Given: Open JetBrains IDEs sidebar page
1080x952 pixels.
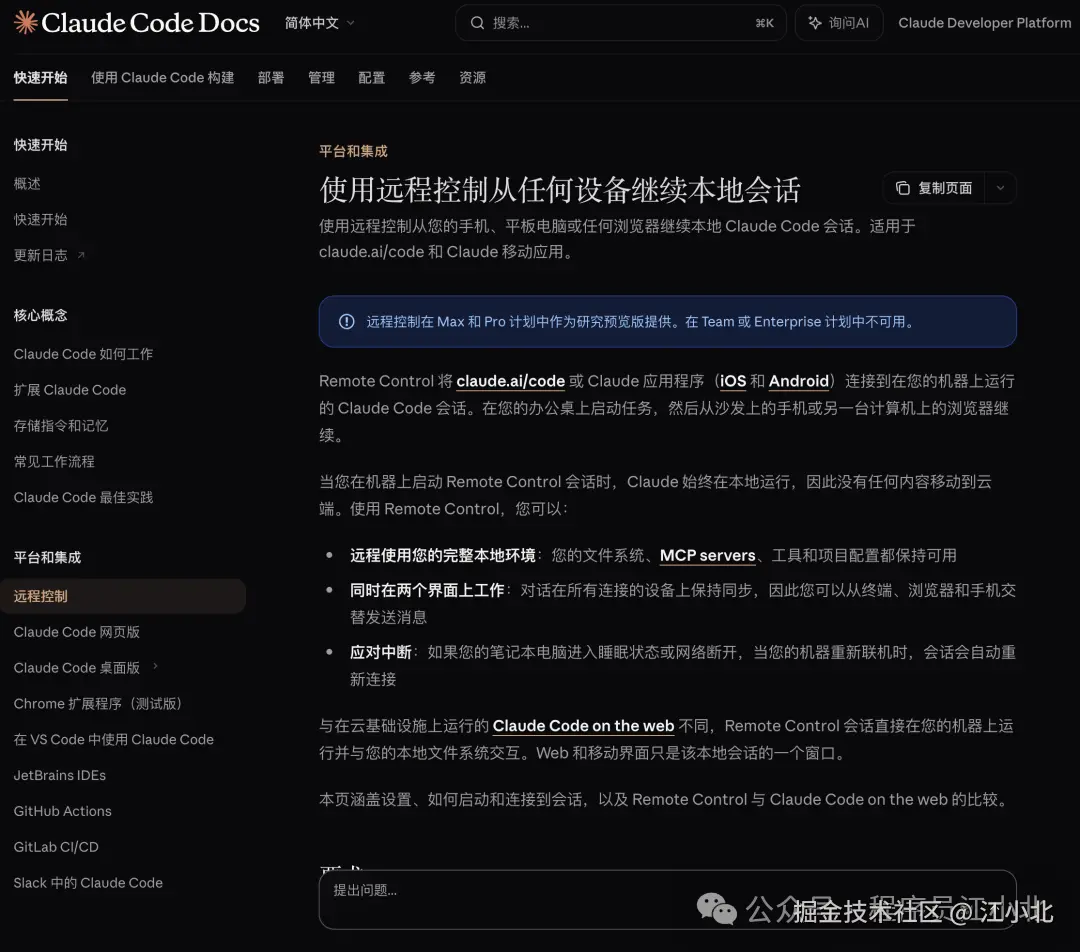Looking at the screenshot, I should tap(60, 775).
